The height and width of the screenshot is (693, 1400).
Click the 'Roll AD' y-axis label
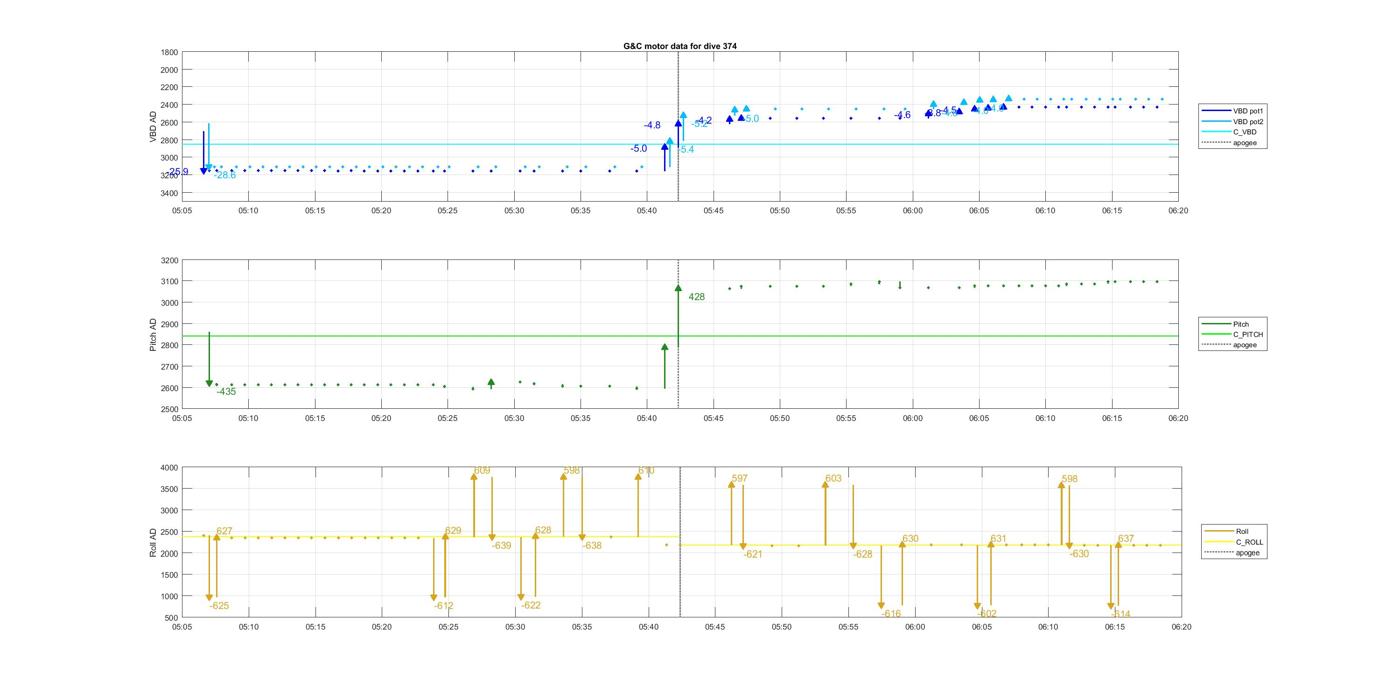coord(154,542)
